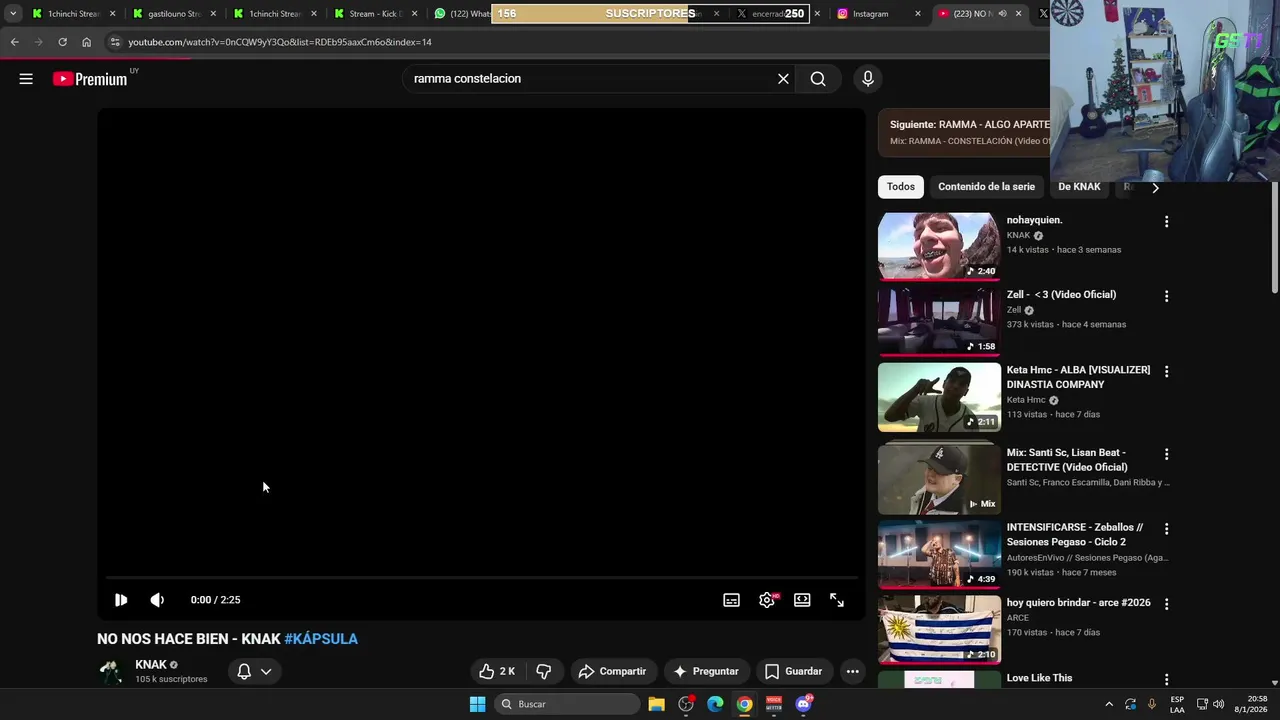Open the Windows Start menu
The height and width of the screenshot is (720, 1280).
pyautogui.click(x=477, y=704)
